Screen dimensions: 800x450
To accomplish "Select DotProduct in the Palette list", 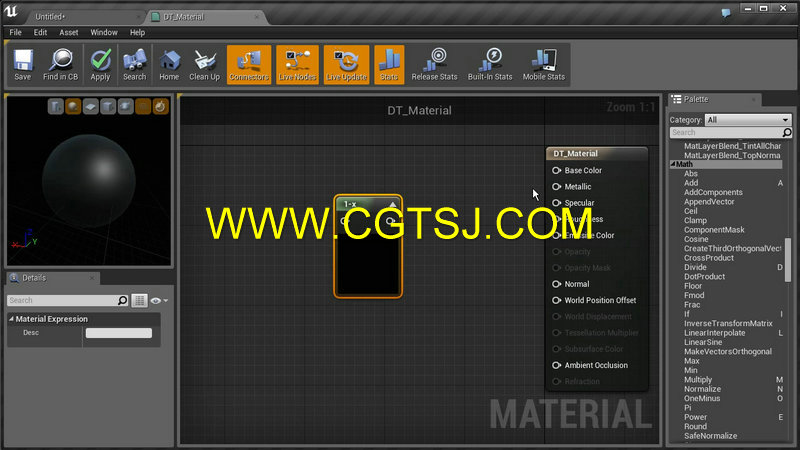I will pos(704,277).
